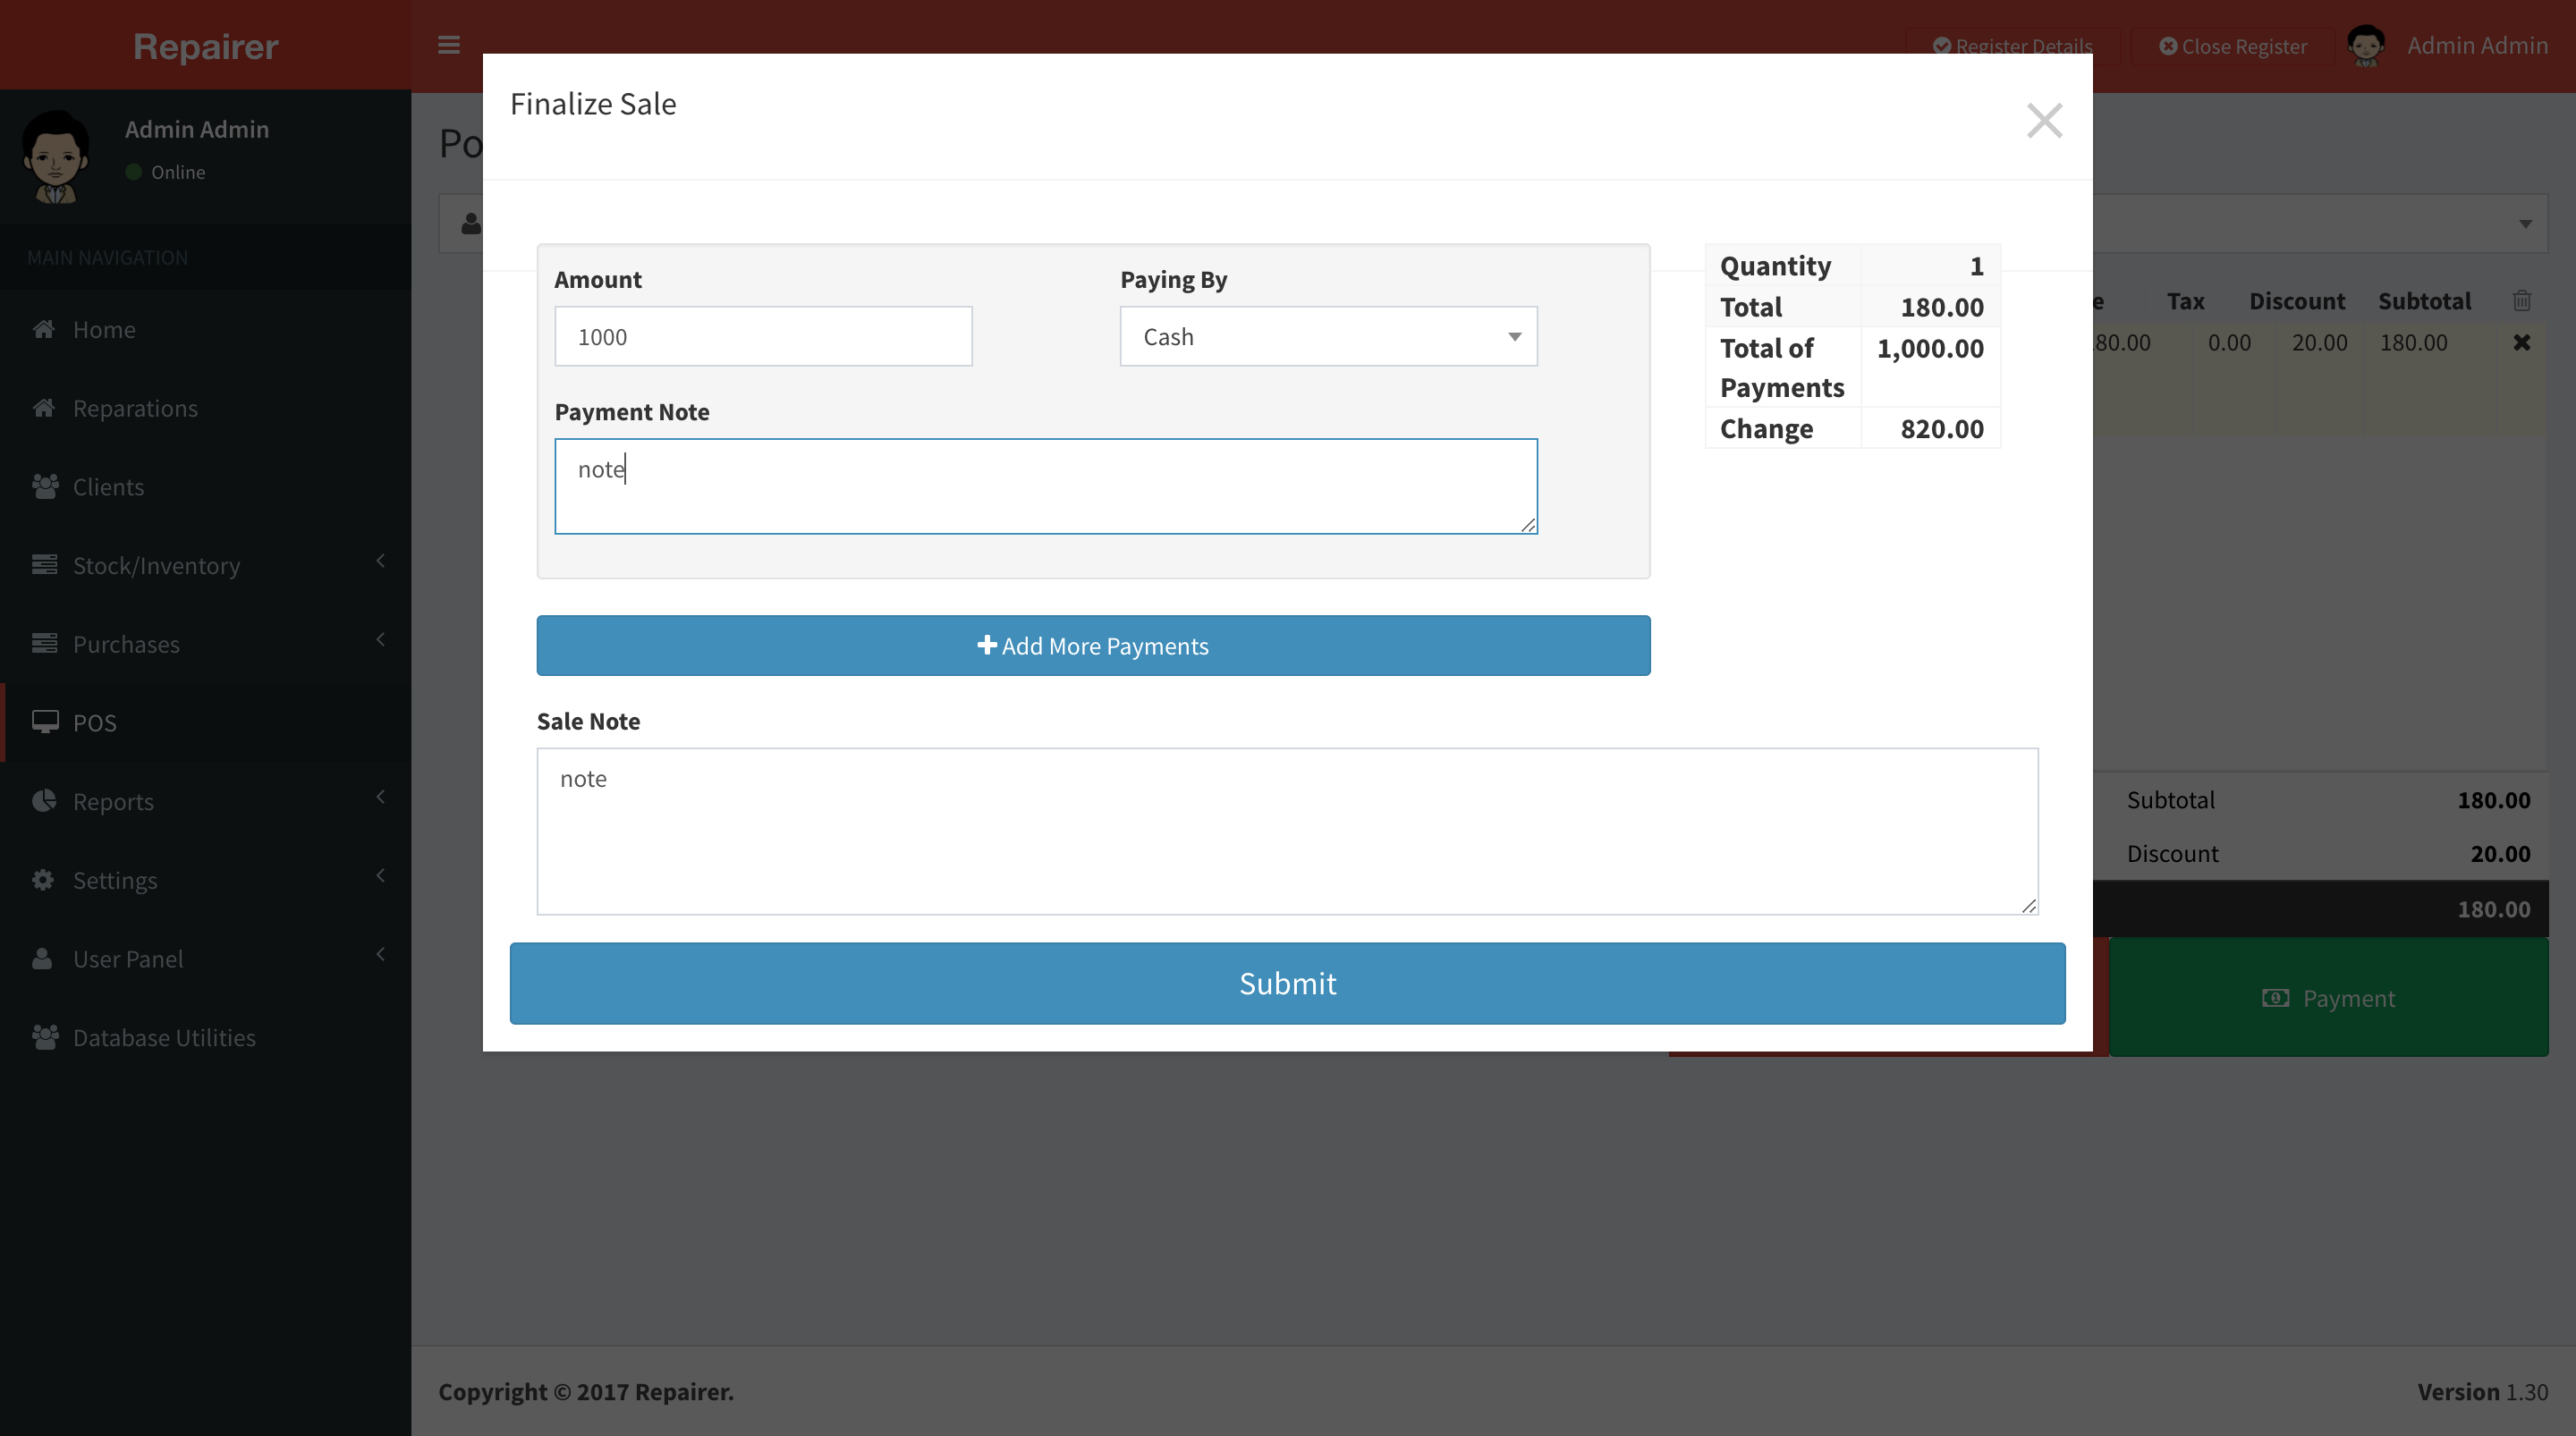Screen dimensions: 2576x1436
Task: Expand the Stock/Inventory menu
Action: pos(205,565)
